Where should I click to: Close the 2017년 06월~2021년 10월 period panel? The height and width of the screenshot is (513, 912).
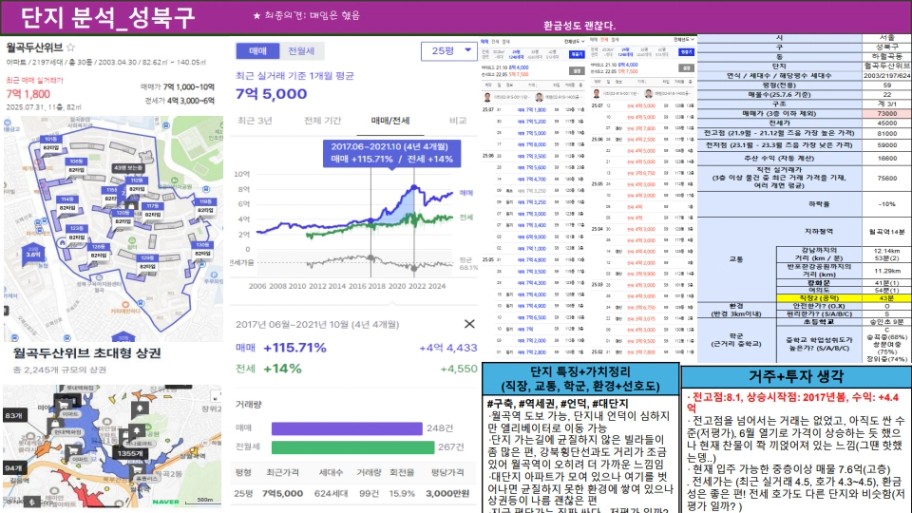tap(469, 324)
